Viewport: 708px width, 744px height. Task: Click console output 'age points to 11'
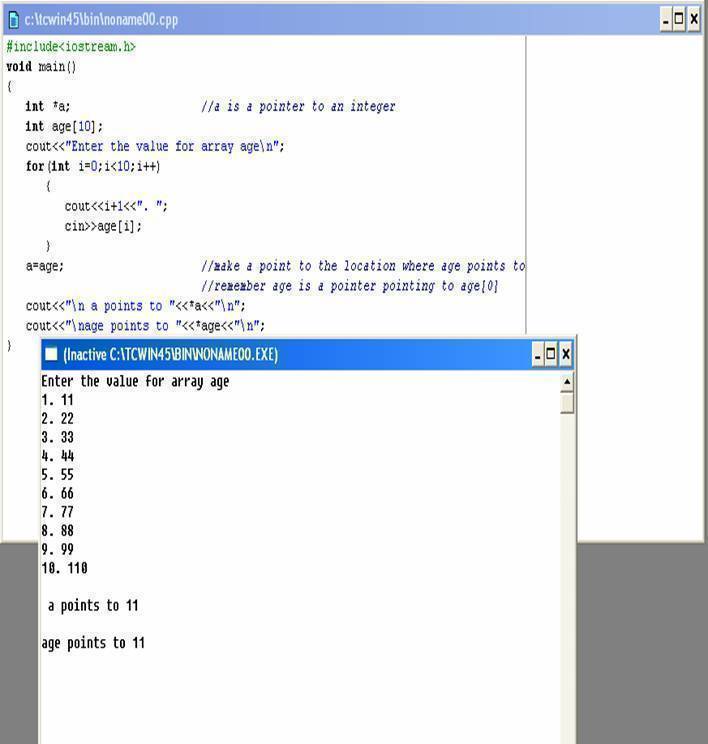click(x=93, y=643)
